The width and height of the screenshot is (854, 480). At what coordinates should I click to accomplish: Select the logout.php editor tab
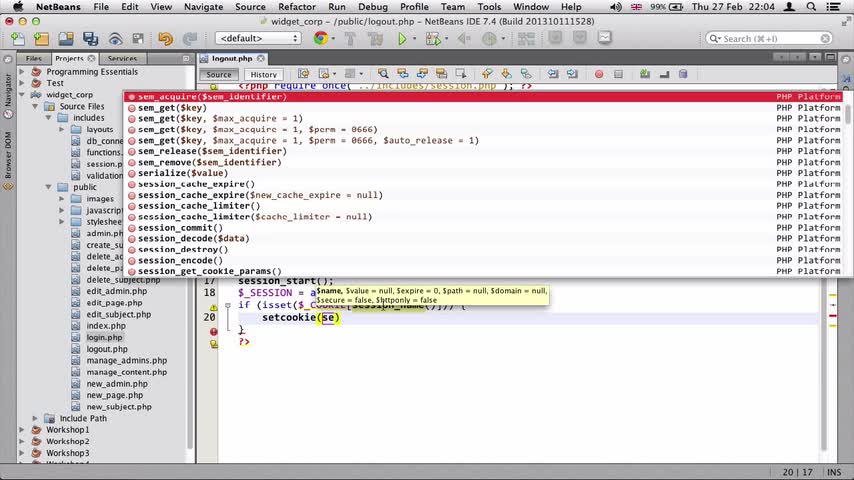(x=231, y=58)
